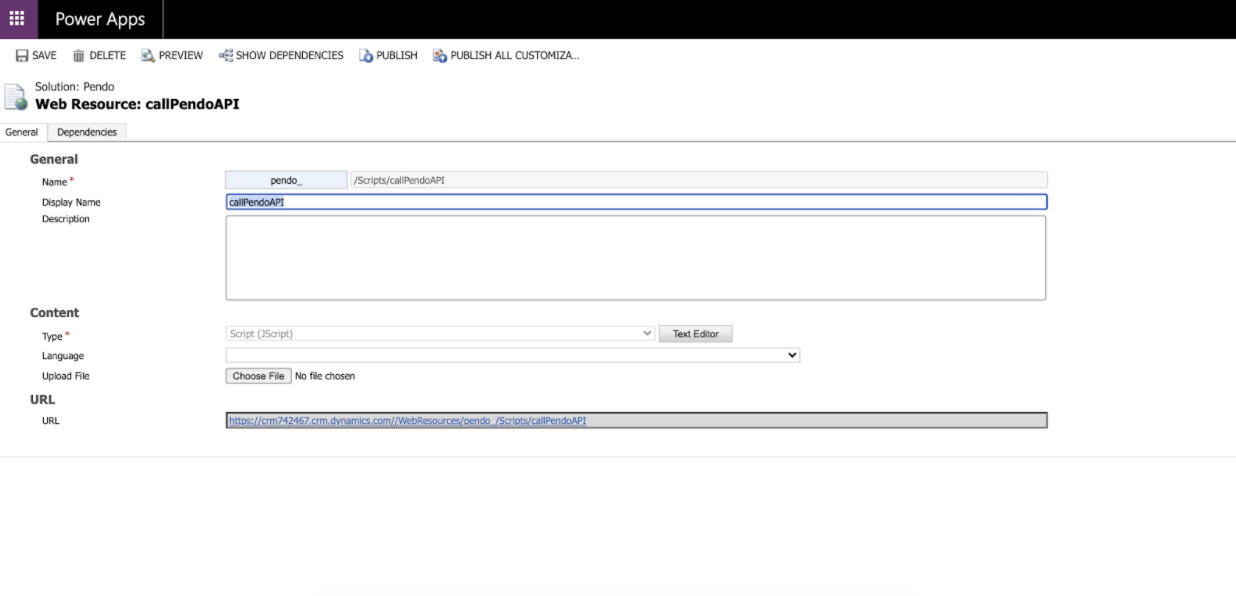Click the DELETE label in toolbar

pyautogui.click(x=108, y=56)
